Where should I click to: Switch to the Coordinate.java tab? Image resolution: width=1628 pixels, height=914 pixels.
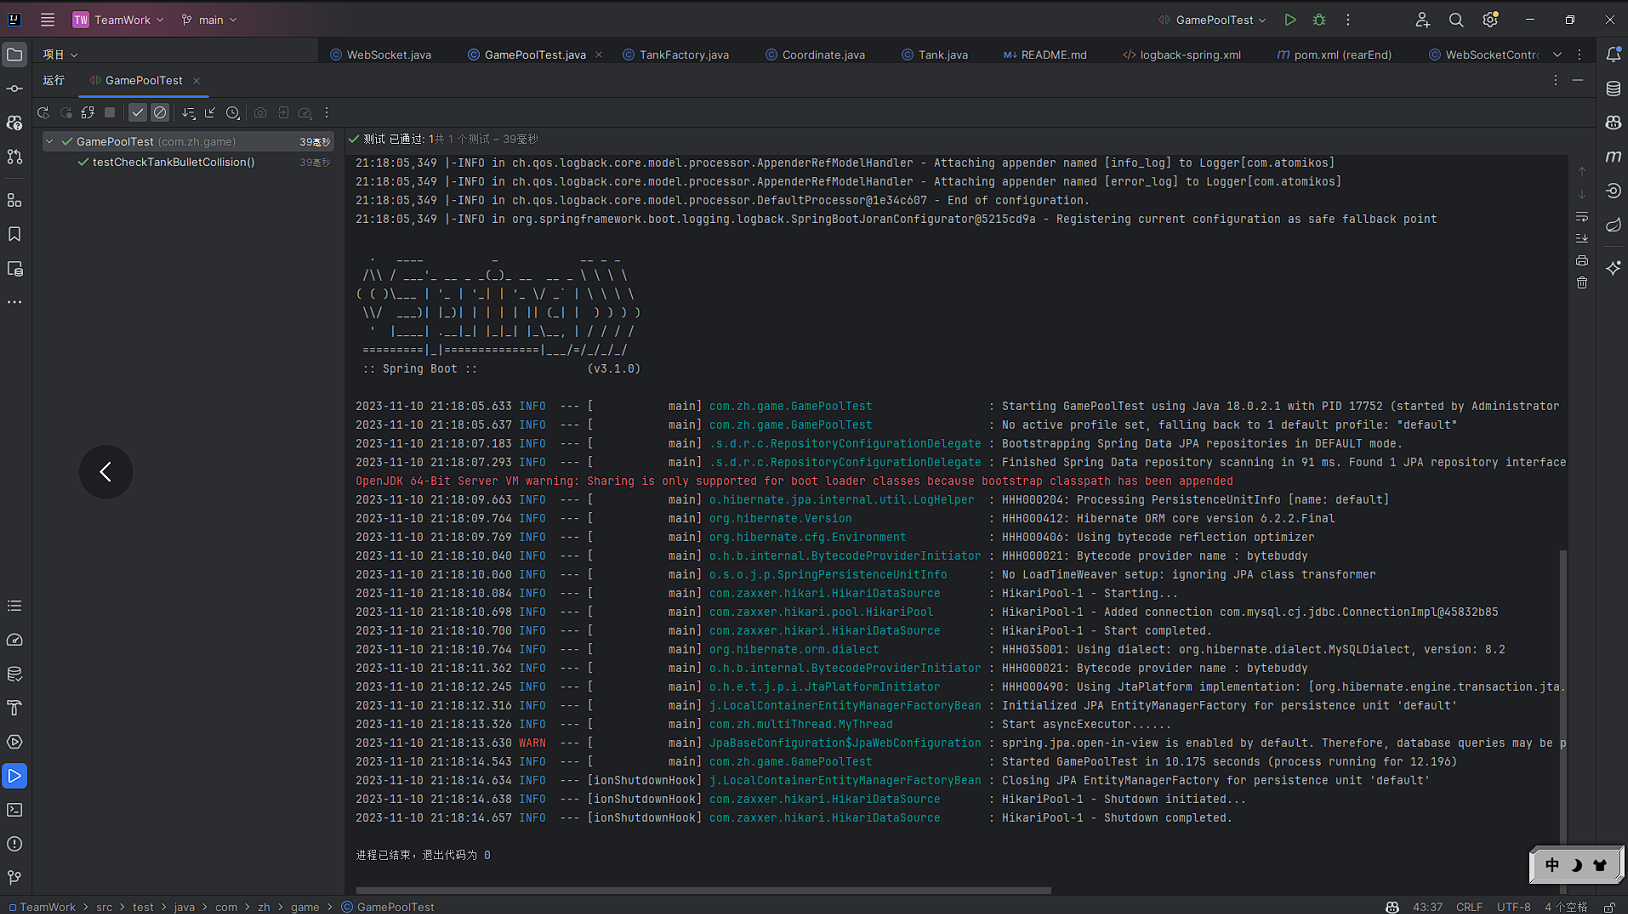(815, 55)
